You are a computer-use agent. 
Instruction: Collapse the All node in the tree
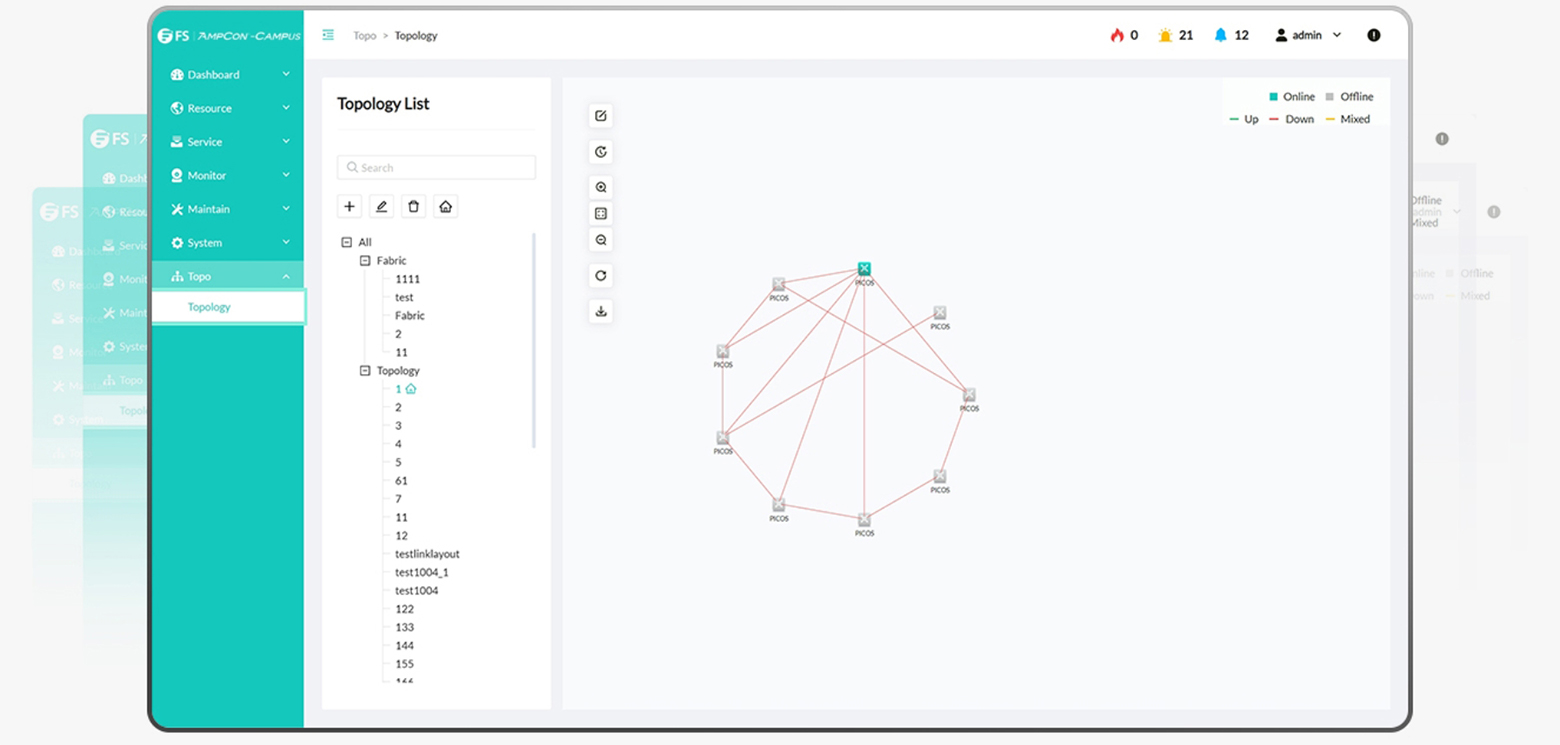[x=347, y=242]
